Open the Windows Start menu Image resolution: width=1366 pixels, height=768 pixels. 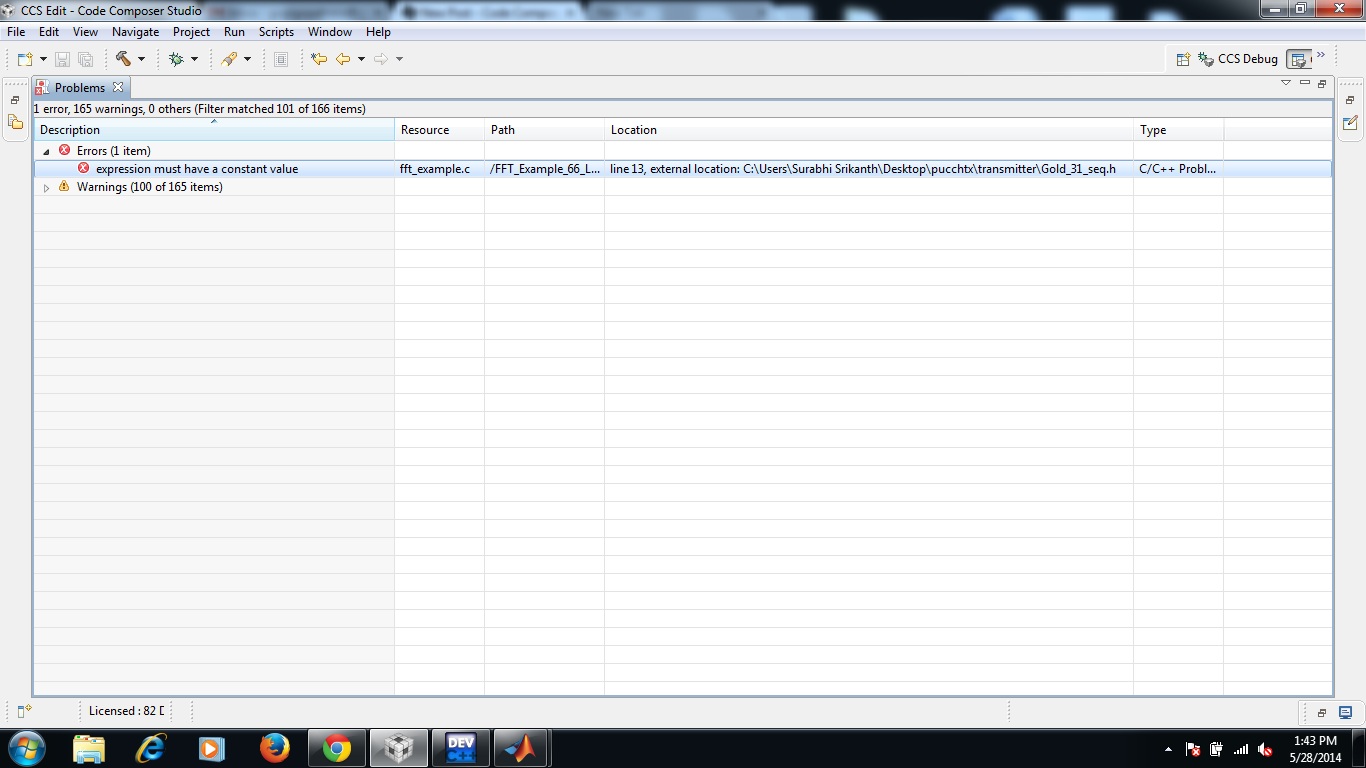pos(26,748)
